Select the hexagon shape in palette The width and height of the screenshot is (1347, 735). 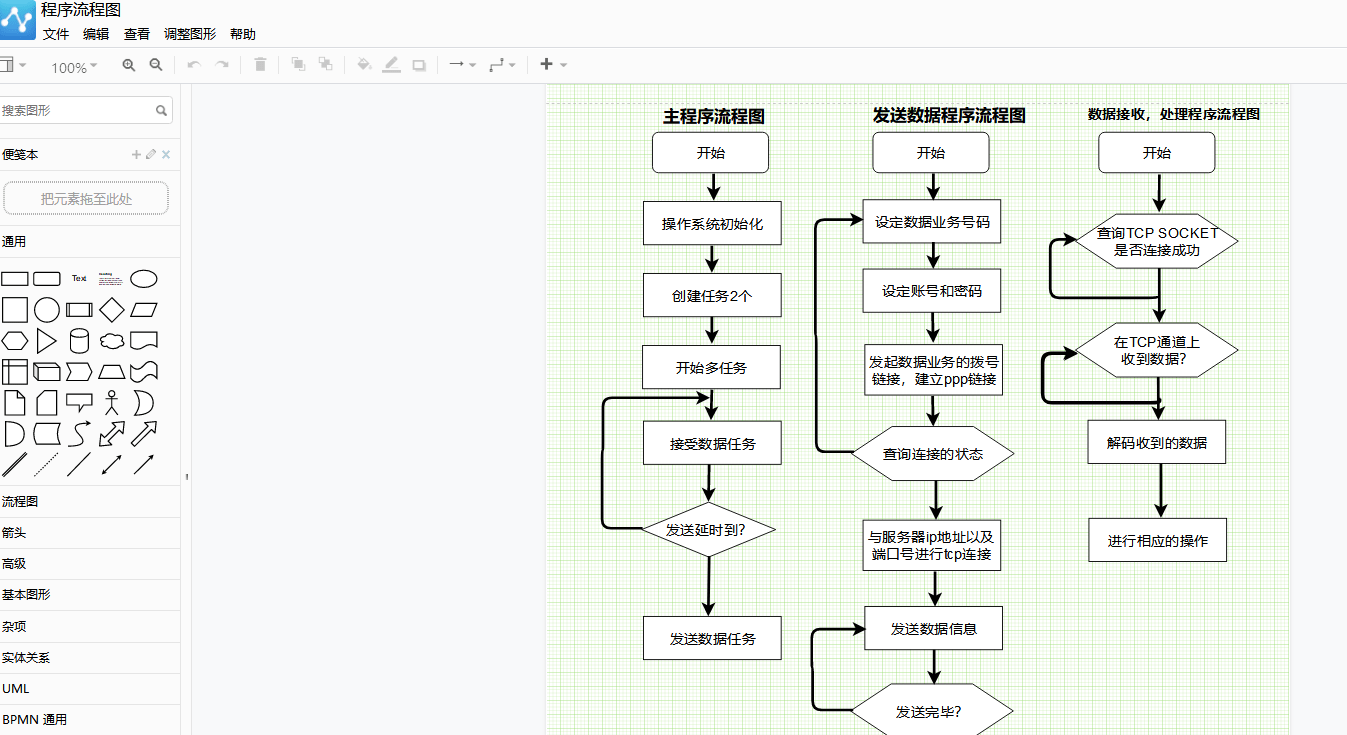click(x=15, y=341)
